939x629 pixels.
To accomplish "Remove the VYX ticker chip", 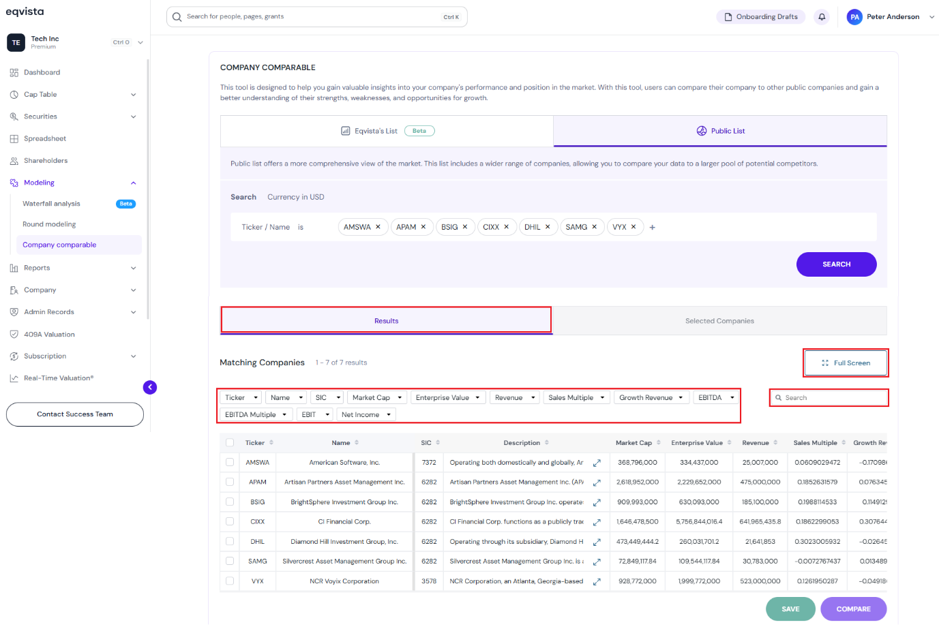I will pyautogui.click(x=634, y=227).
